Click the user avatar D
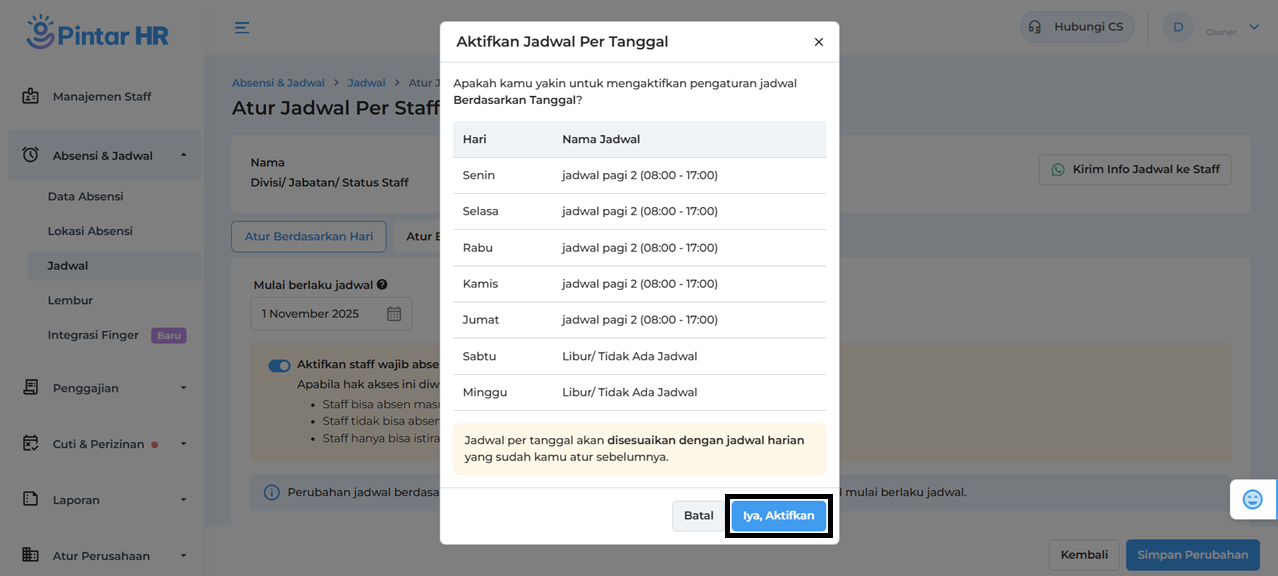The height and width of the screenshot is (576, 1278). click(x=1178, y=28)
